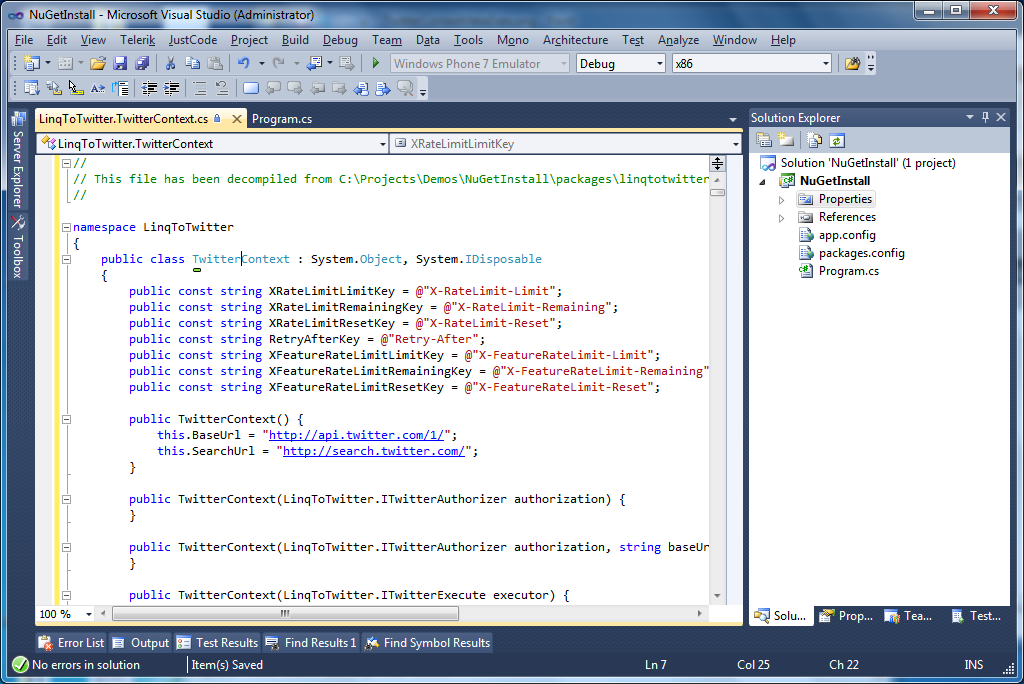
Task: Click the Undo arrow icon
Action: tap(244, 63)
